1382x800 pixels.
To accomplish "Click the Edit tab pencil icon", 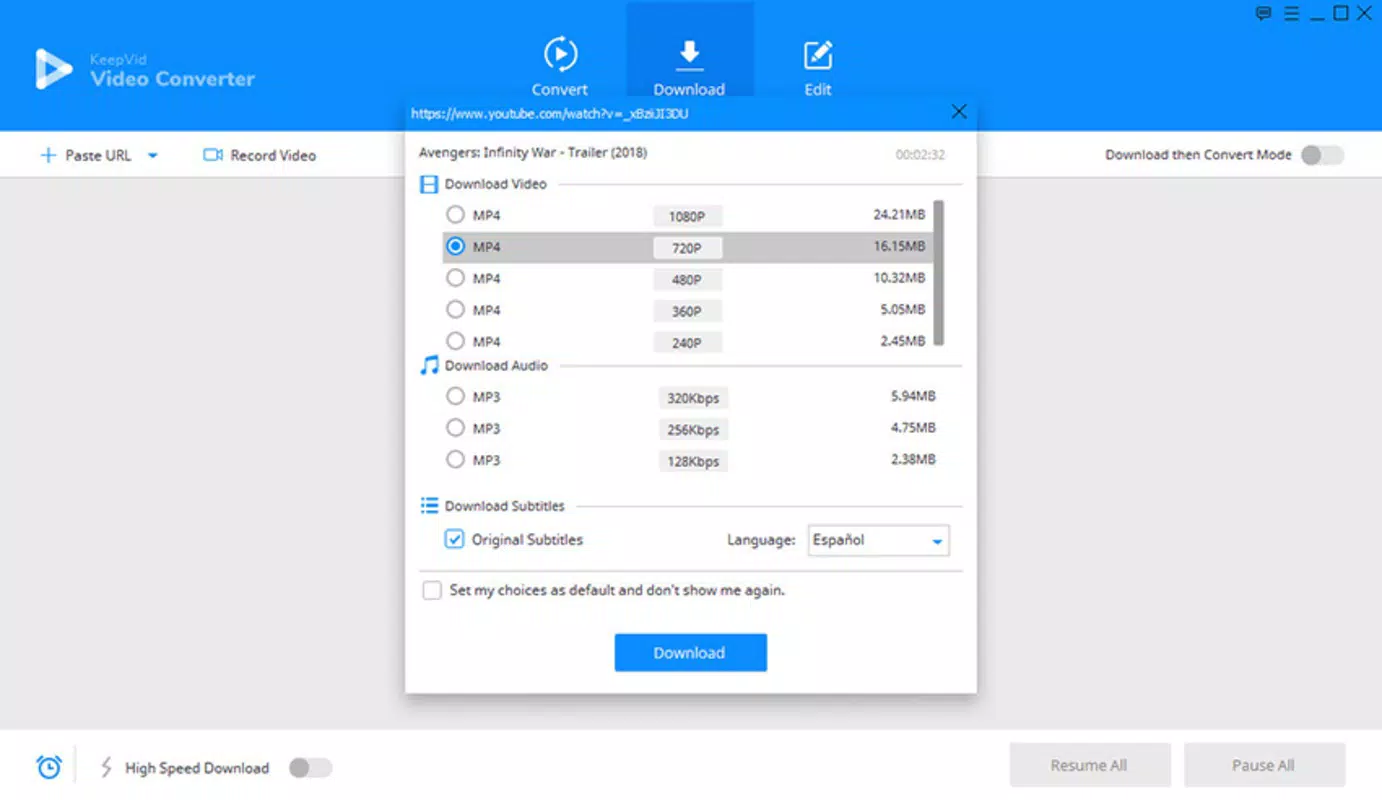I will point(818,54).
